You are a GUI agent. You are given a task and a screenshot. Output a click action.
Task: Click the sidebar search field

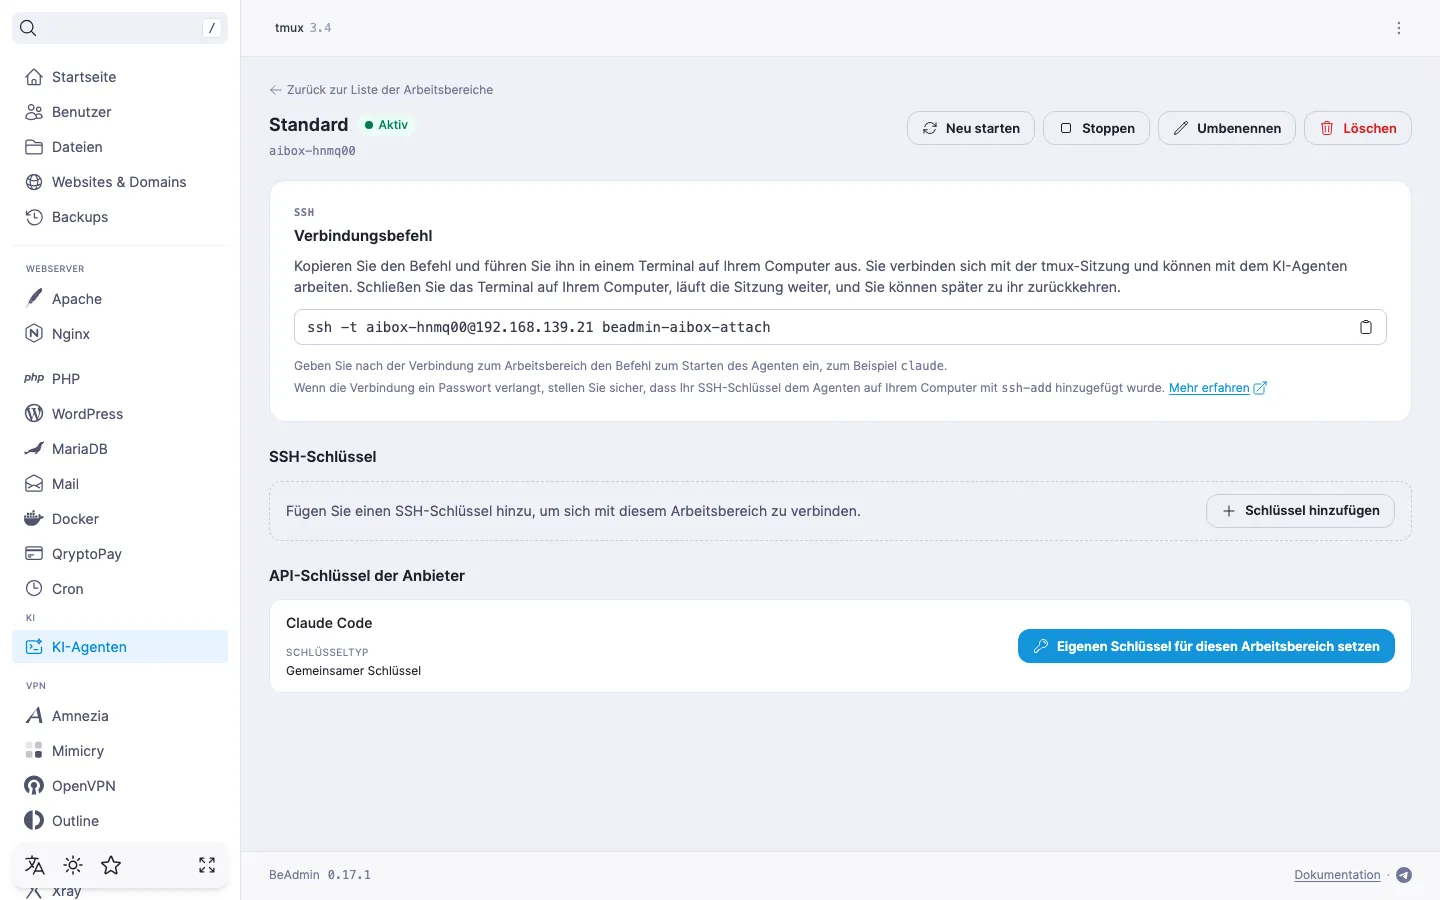[120, 28]
